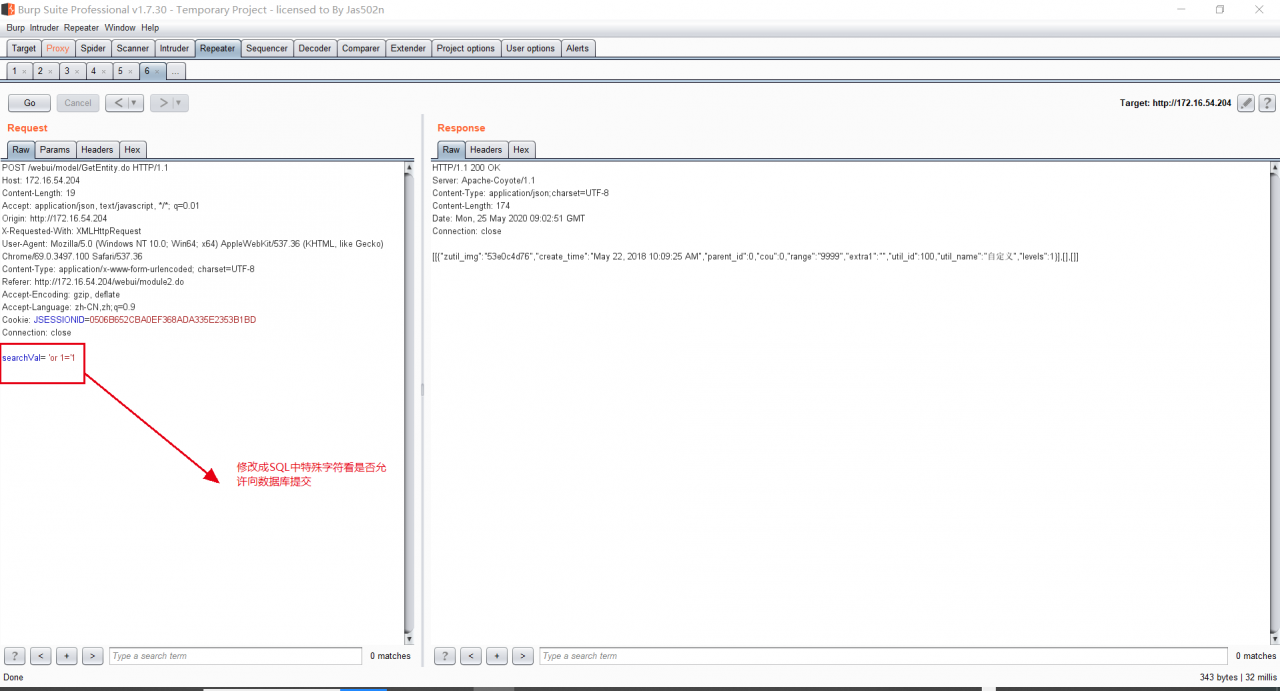Go to next match in request search
The width and height of the screenshot is (1280, 691).
point(92,656)
